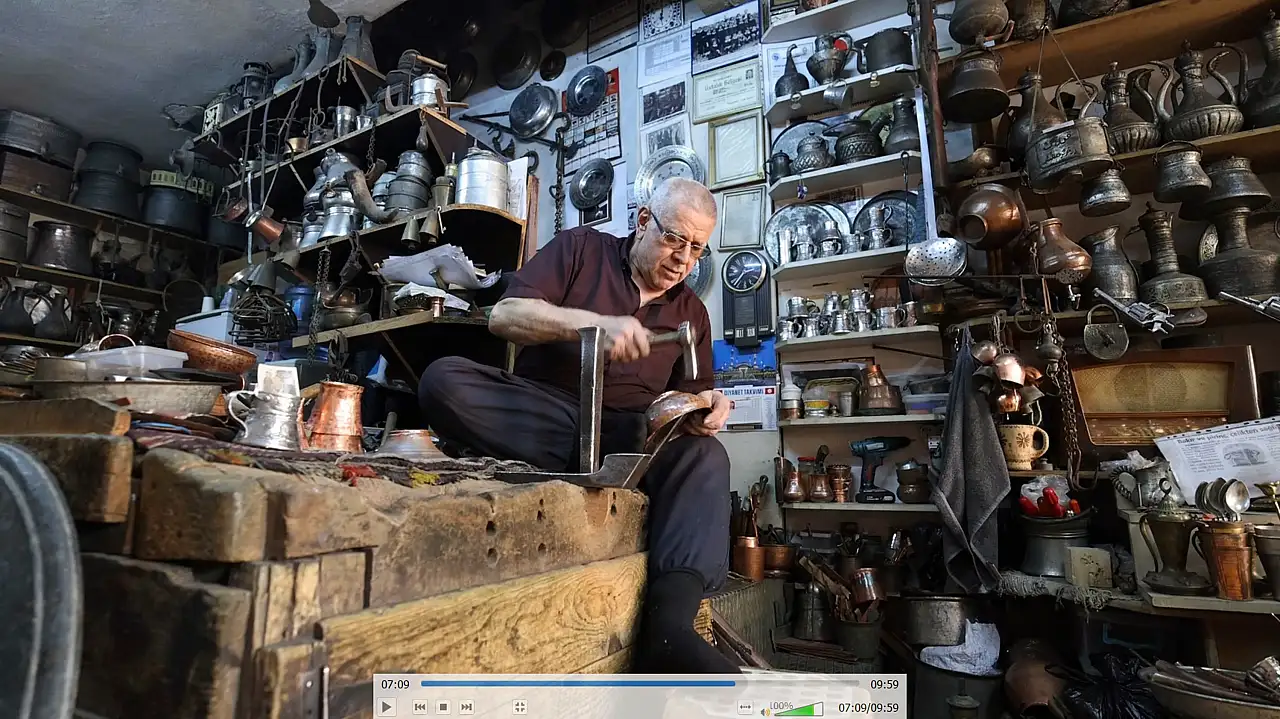
Task: Mute audio via the speaker icon
Action: pos(766,709)
